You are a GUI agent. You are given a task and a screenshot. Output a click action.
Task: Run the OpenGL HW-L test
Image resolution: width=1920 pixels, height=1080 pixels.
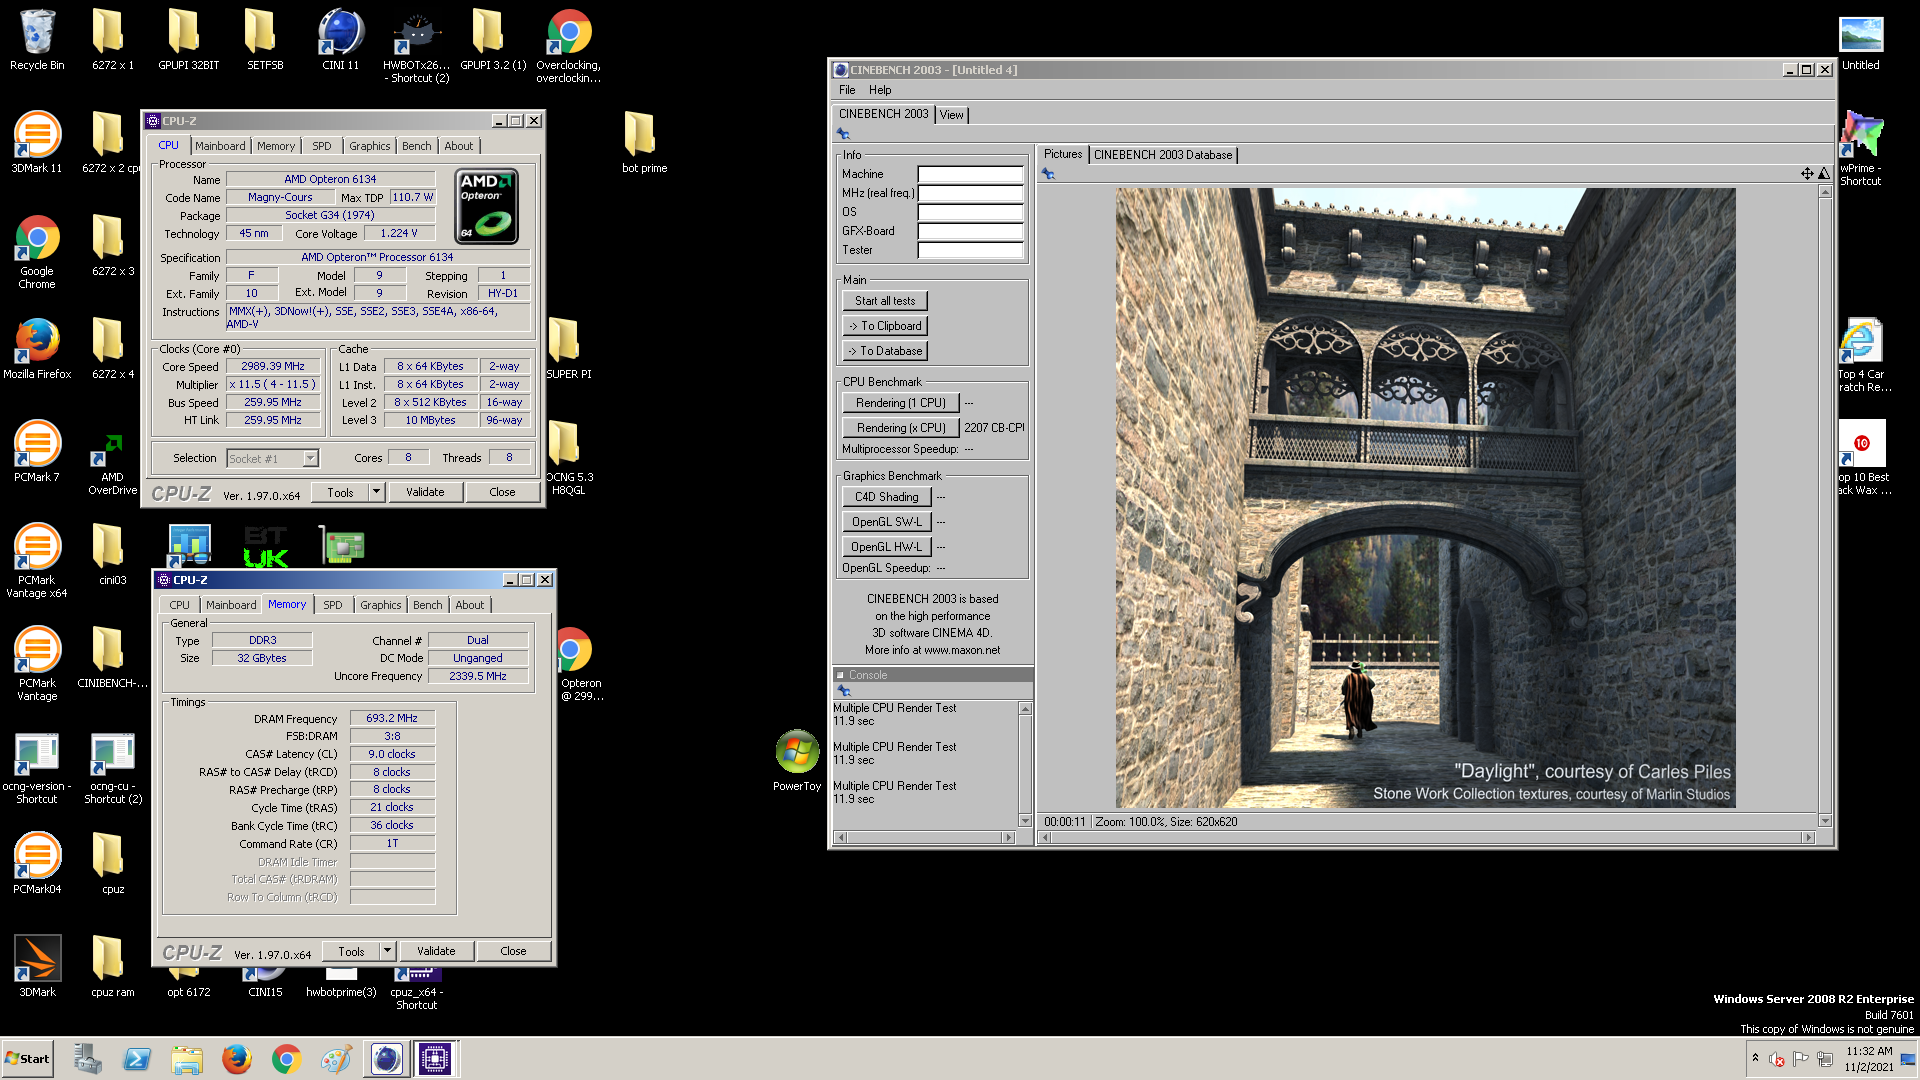[886, 547]
